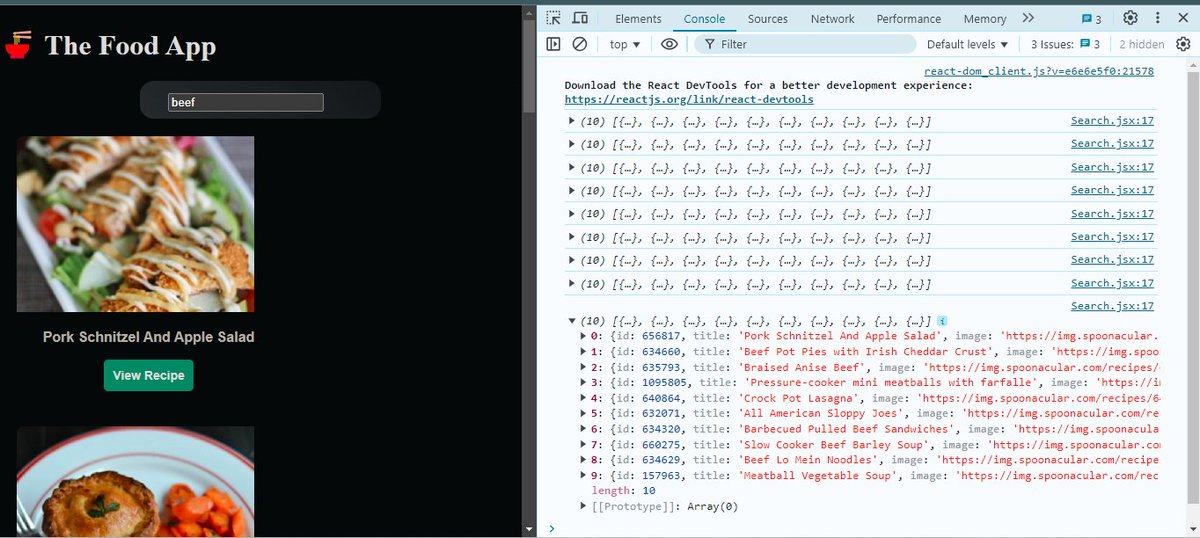Open the Network tab
Image resolution: width=1200 pixels, height=538 pixels.
click(832, 19)
